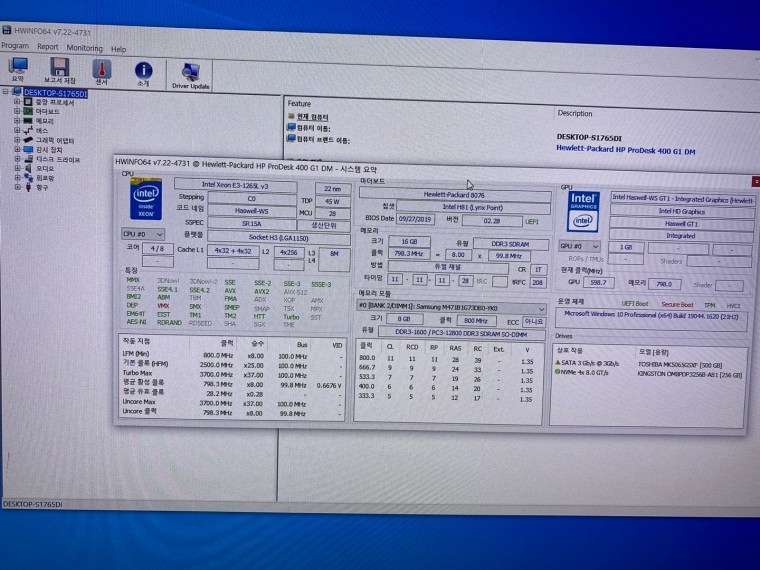The height and width of the screenshot is (570, 760).
Task: Click the 메모리 memory icon in tree
Action: (x=28, y=121)
